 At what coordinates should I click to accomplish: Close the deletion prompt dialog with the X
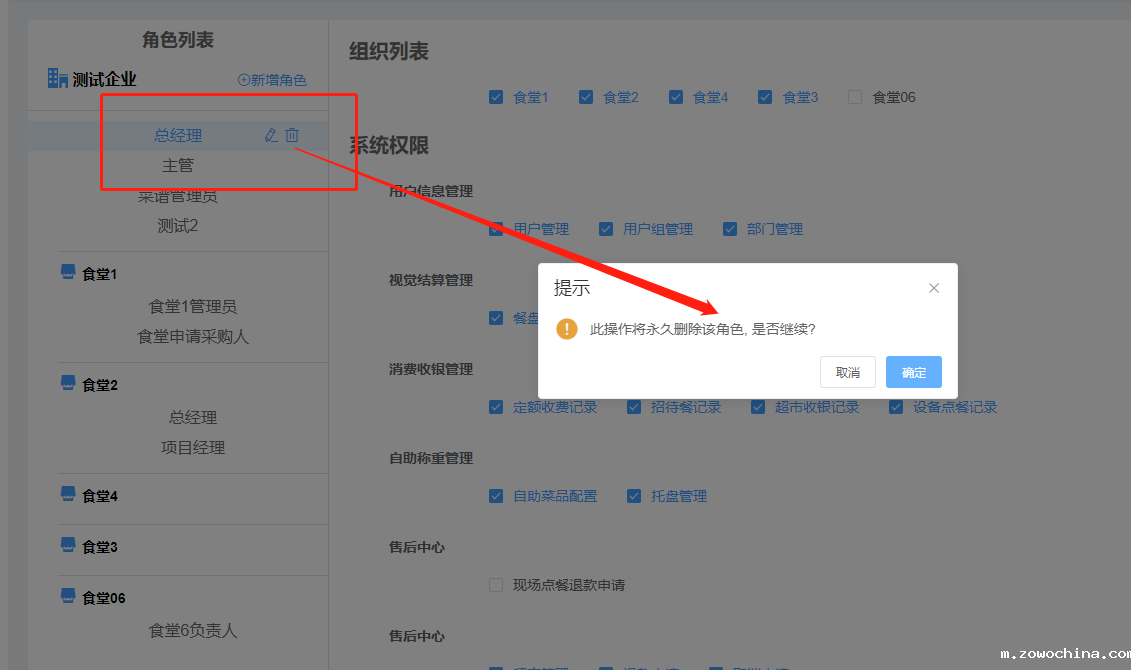coord(933,287)
